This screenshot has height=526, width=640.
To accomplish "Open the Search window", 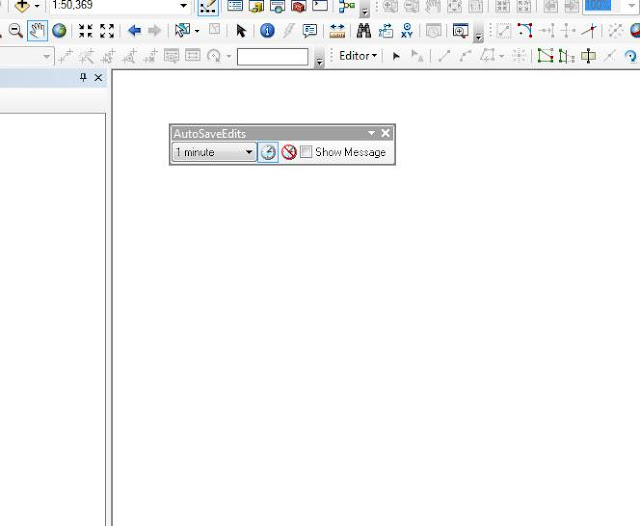I will (x=278, y=6).
